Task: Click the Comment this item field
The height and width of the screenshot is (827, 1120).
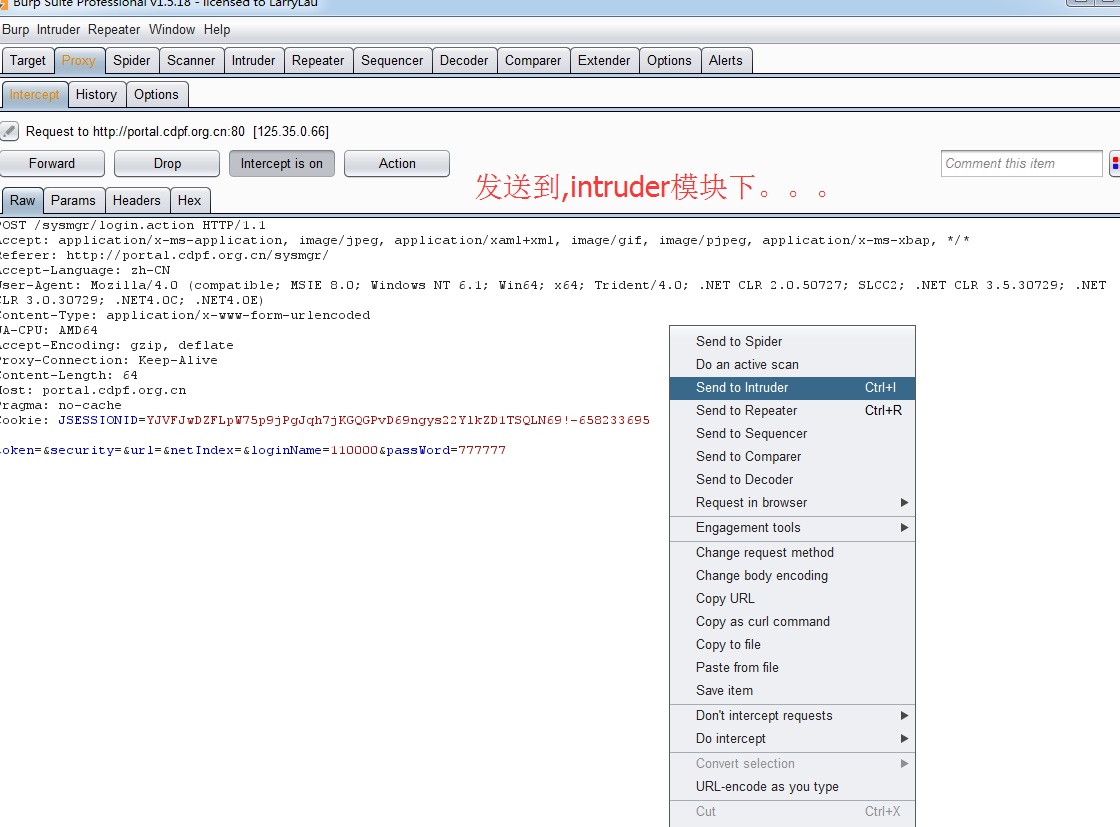Action: (x=1021, y=164)
